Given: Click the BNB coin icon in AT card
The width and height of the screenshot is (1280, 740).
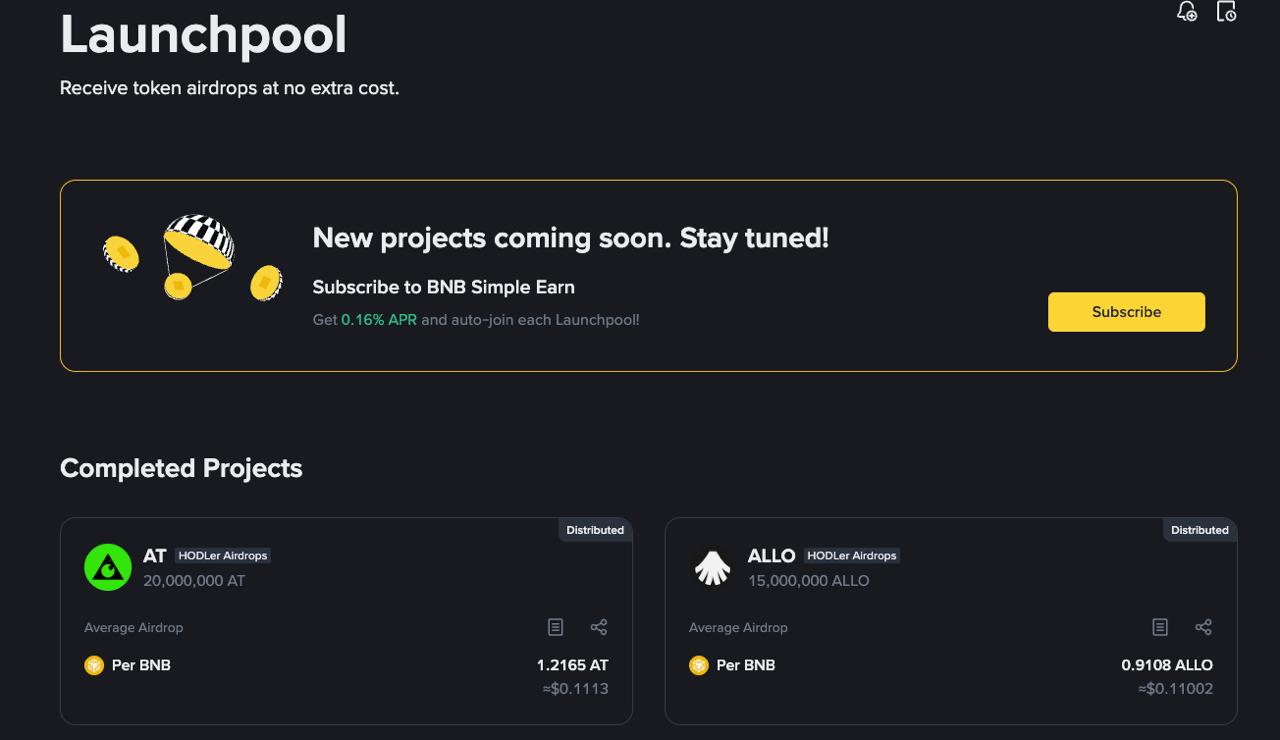Looking at the screenshot, I should coord(94,665).
